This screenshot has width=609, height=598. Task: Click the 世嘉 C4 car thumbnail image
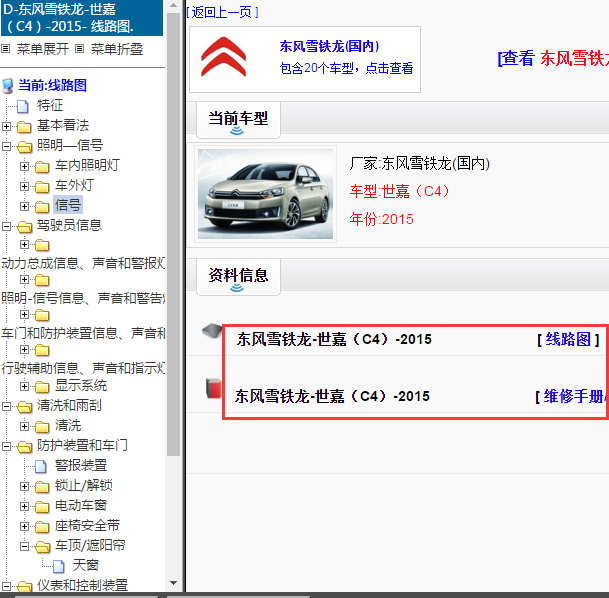(x=265, y=194)
